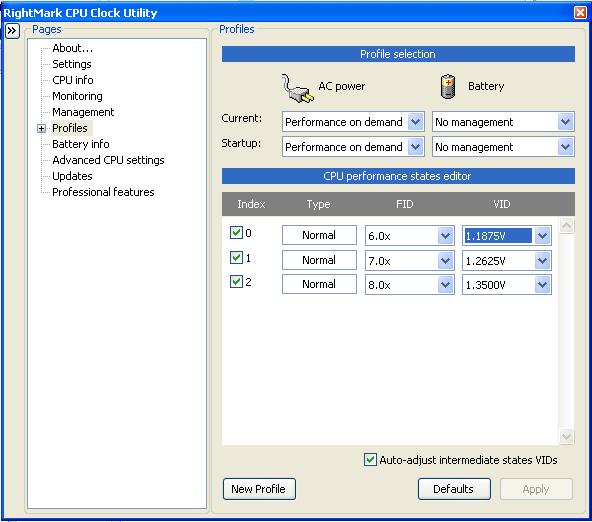This screenshot has width=592, height=522.
Task: Open the 7.0x FID dropdown
Action: (446, 260)
